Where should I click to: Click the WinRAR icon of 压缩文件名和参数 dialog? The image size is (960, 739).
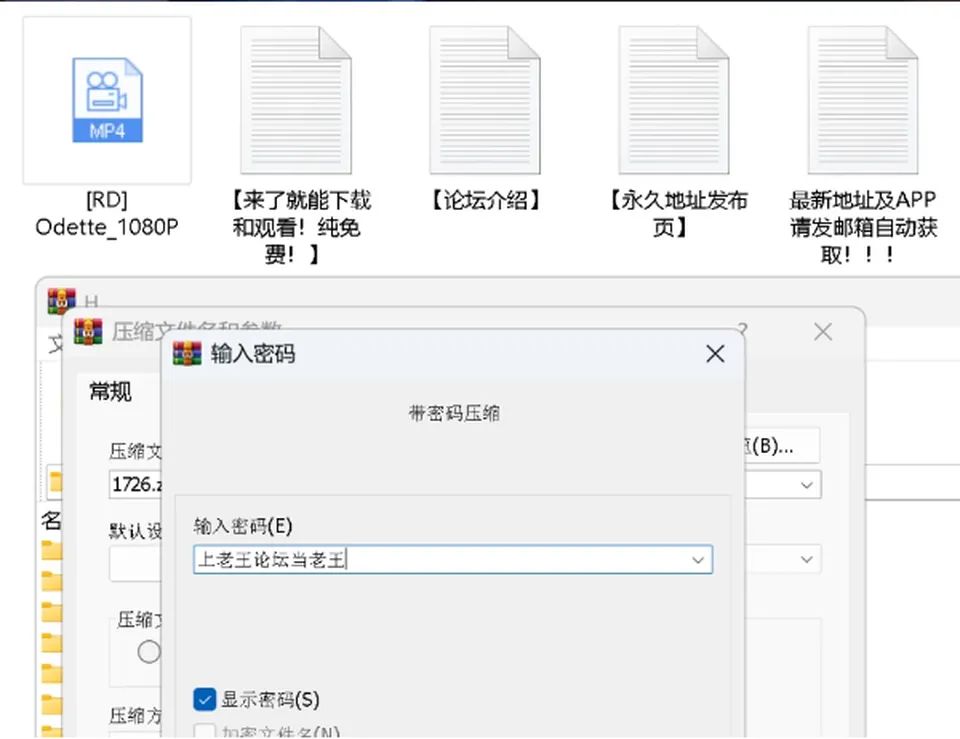pyautogui.click(x=88, y=332)
